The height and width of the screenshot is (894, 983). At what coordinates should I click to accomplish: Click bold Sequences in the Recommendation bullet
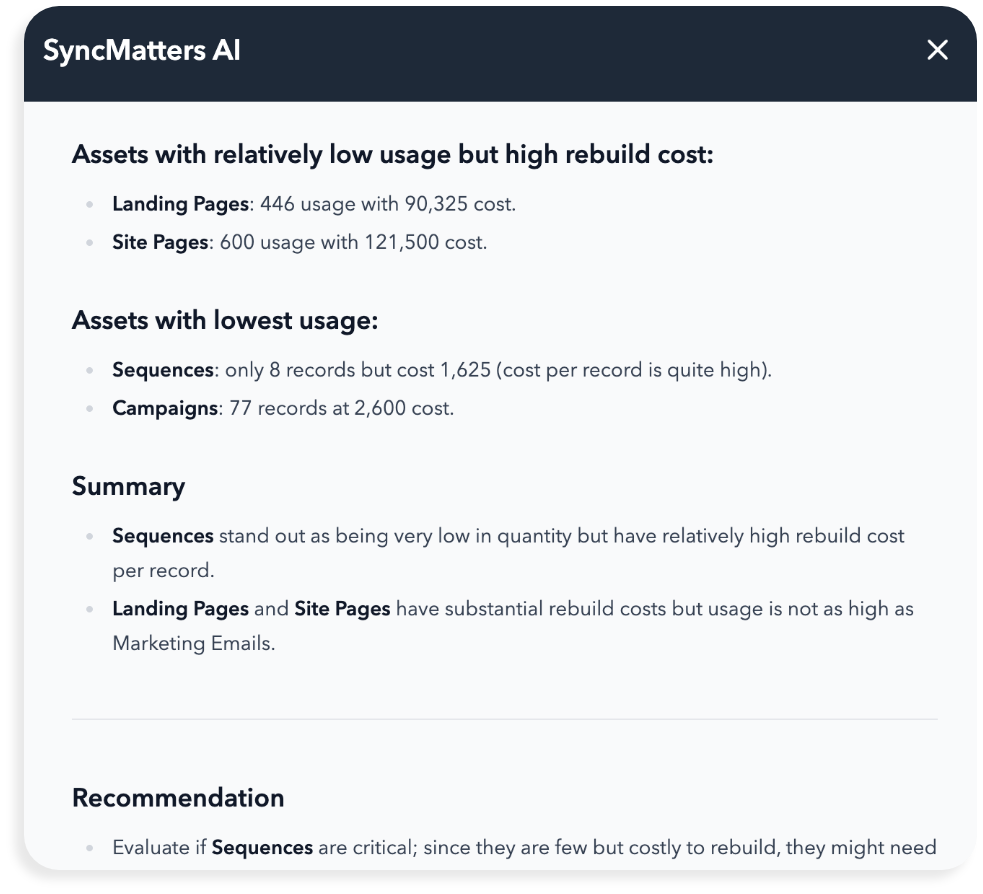coord(262,848)
